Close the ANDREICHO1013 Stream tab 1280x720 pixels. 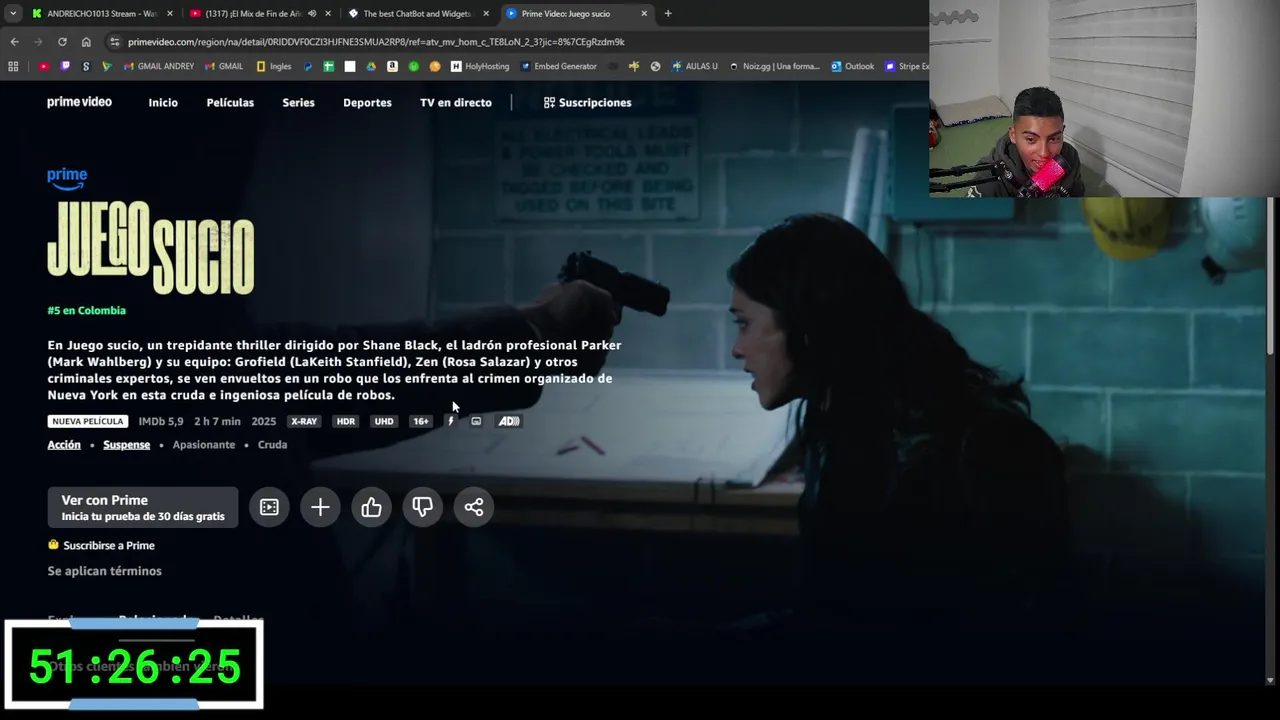coord(170,13)
